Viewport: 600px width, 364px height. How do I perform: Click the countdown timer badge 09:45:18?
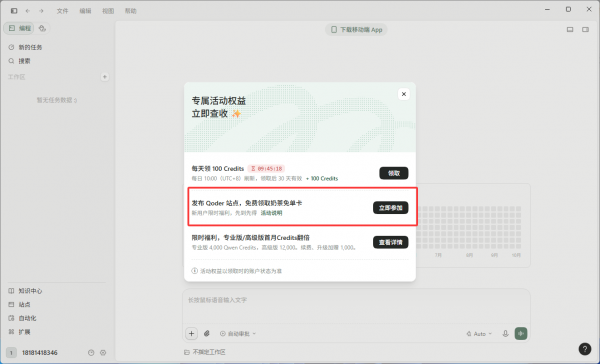tap(266, 168)
